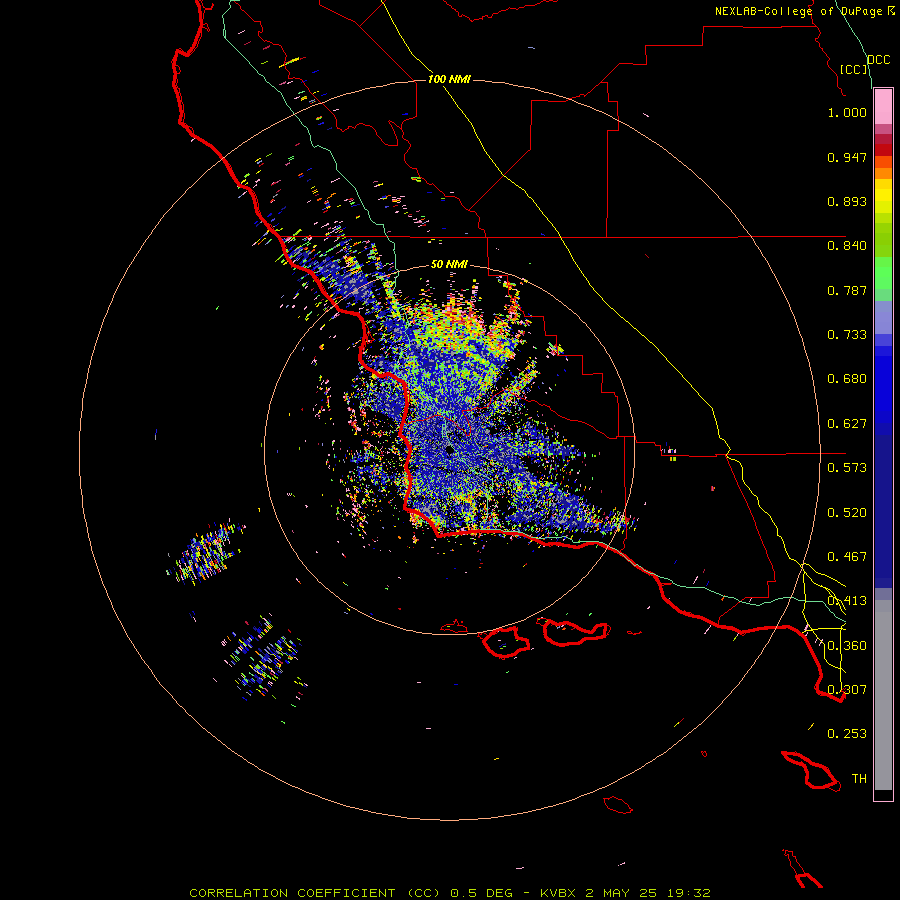Click the DCC label above the legend

[879, 60]
